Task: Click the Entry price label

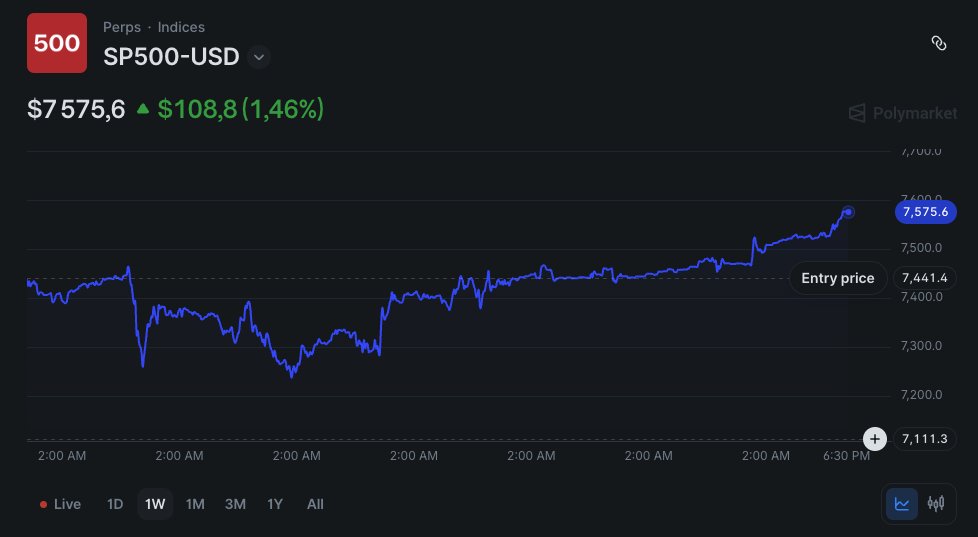Action: (x=838, y=278)
